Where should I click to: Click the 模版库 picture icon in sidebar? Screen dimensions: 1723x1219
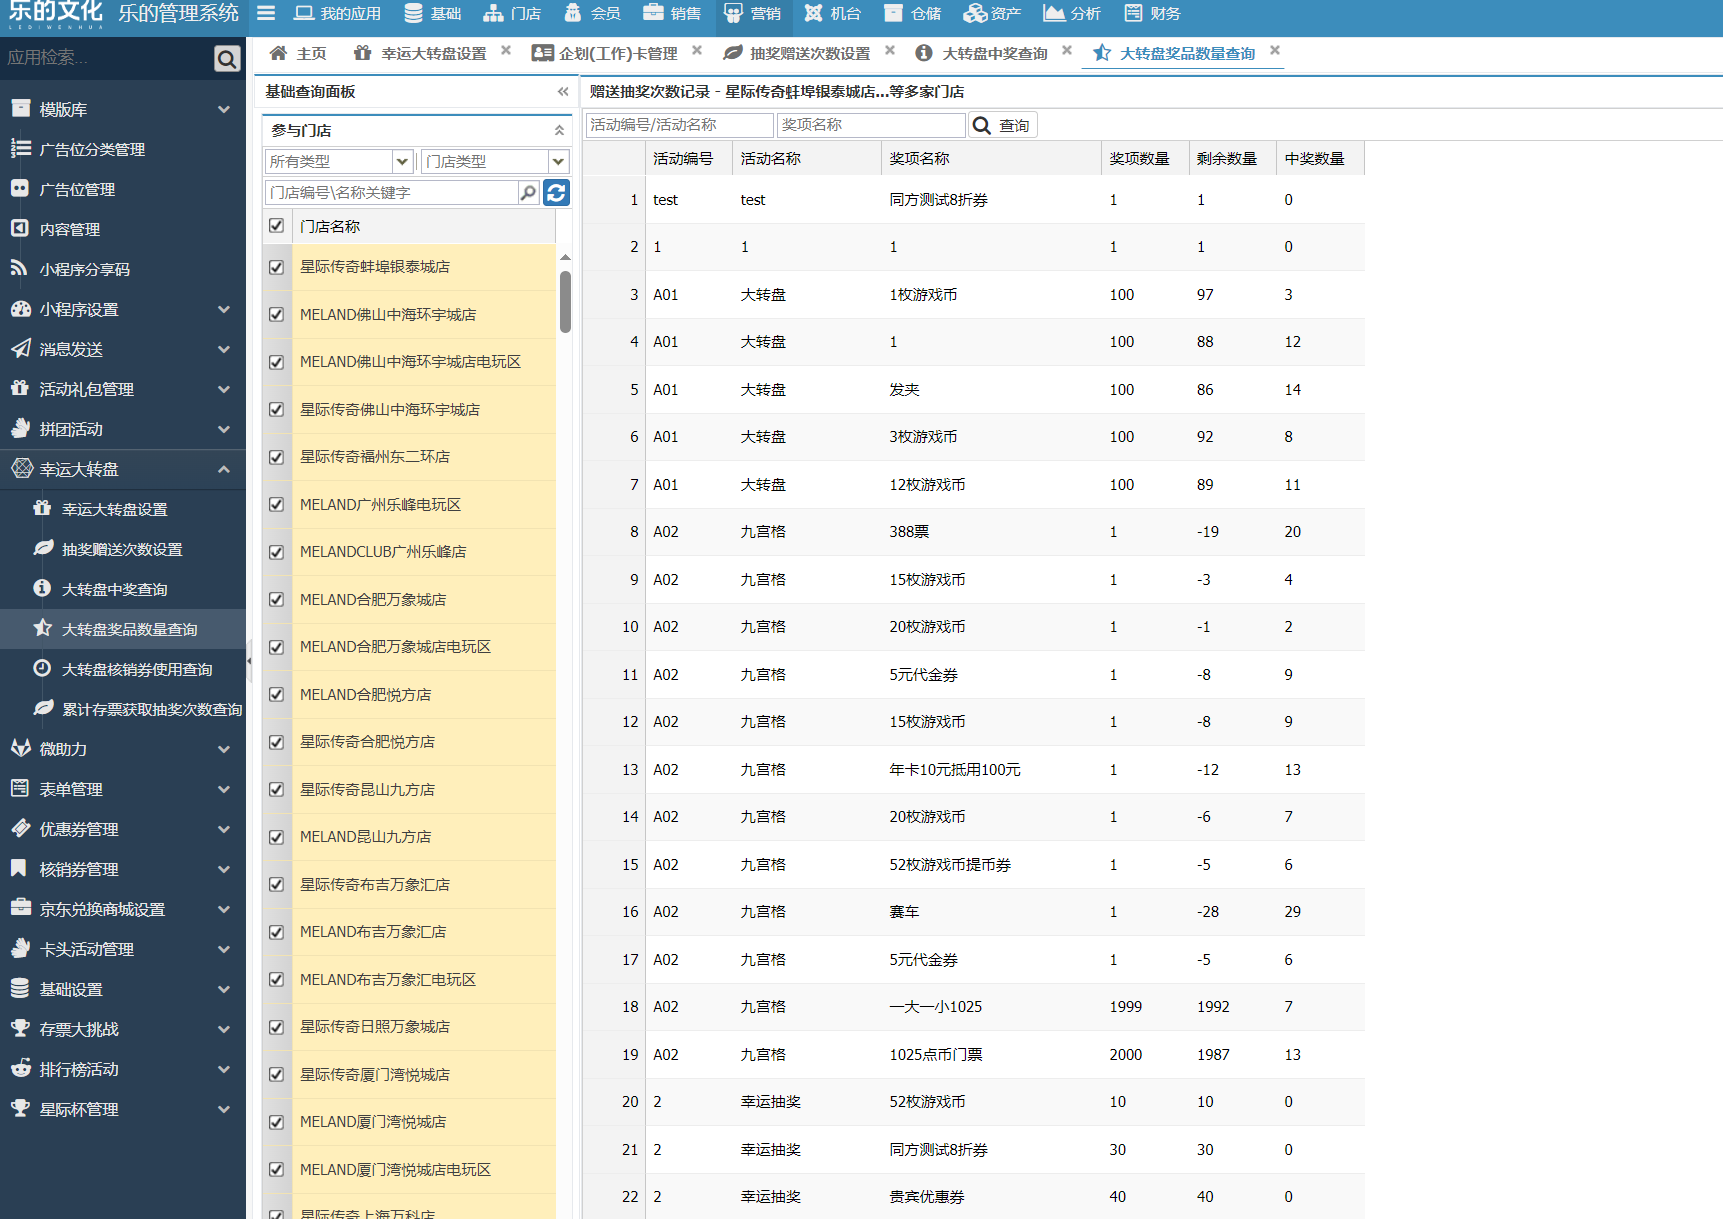click(20, 108)
